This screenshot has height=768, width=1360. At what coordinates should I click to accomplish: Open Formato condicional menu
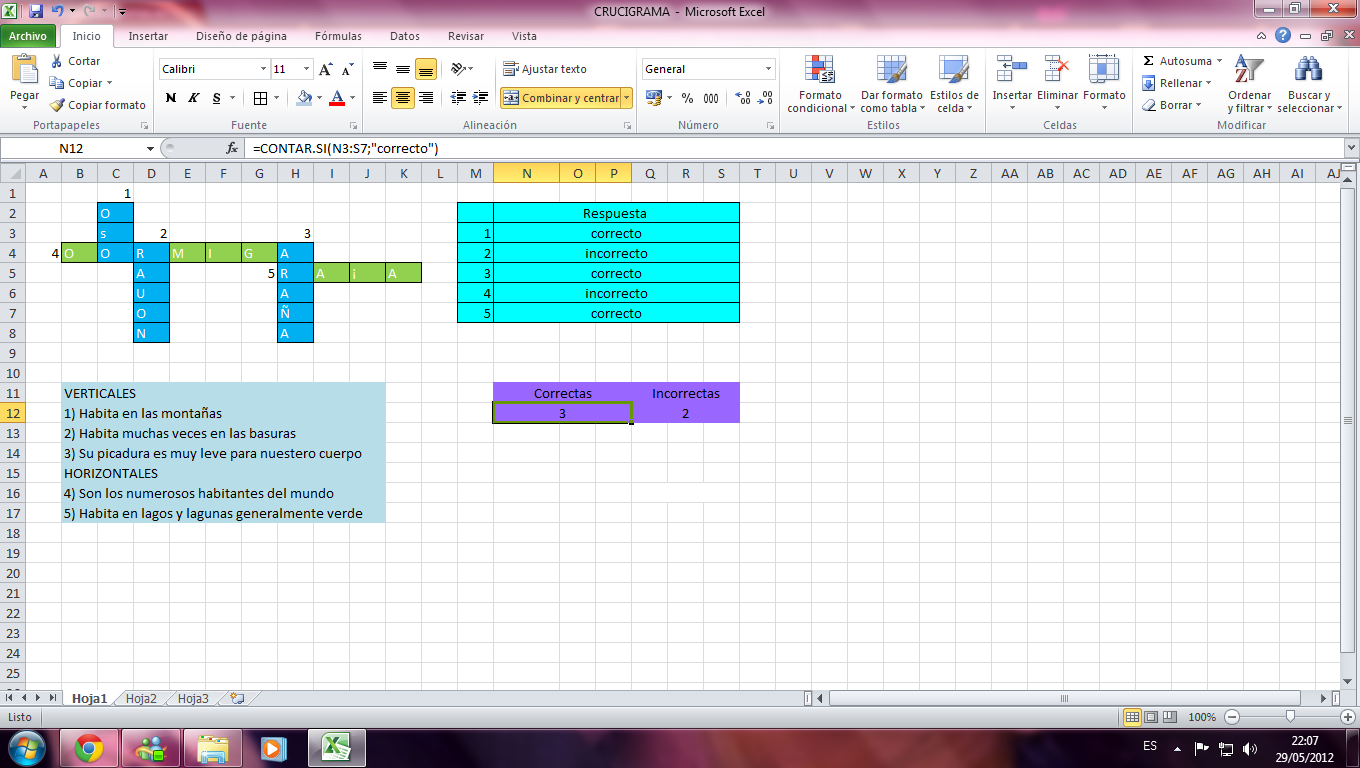tap(821, 84)
